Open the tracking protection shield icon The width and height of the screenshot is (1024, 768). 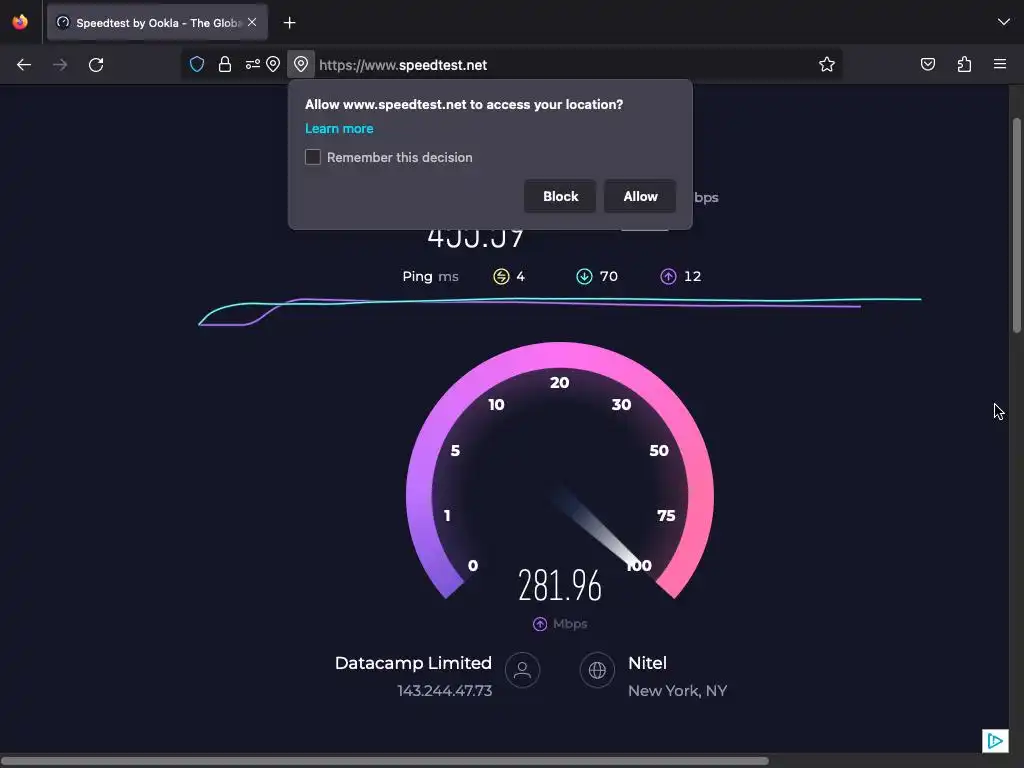[x=197, y=64]
